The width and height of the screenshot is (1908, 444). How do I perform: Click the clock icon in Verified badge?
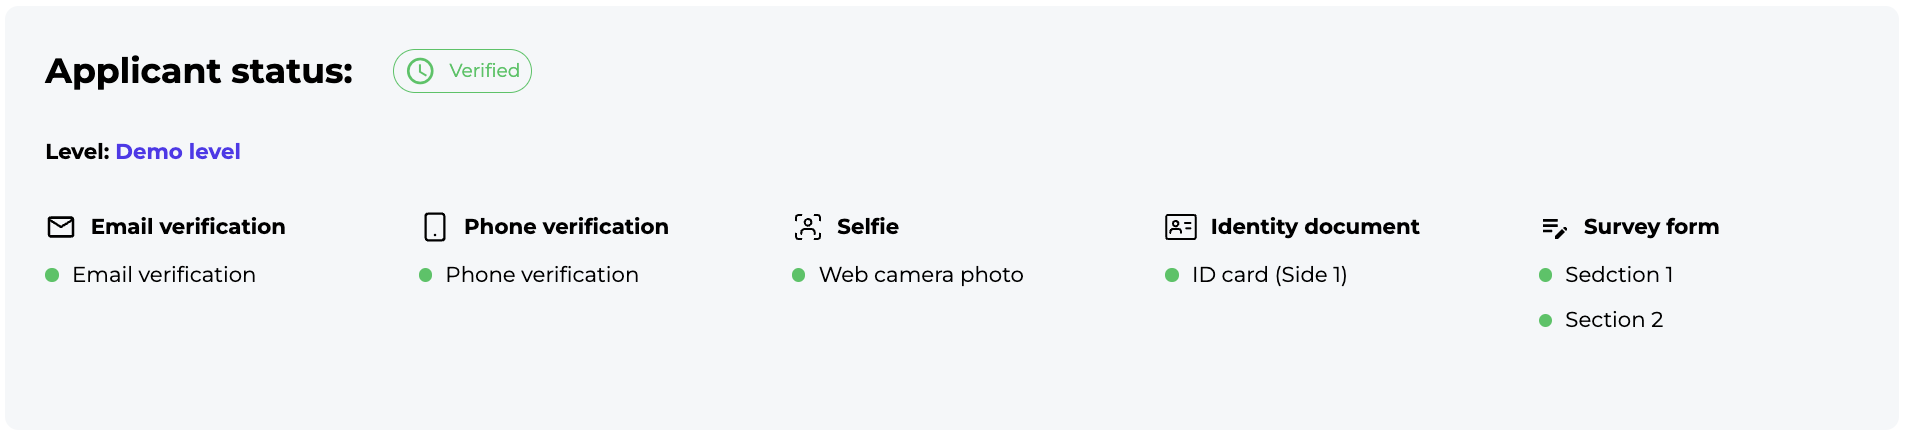420,71
